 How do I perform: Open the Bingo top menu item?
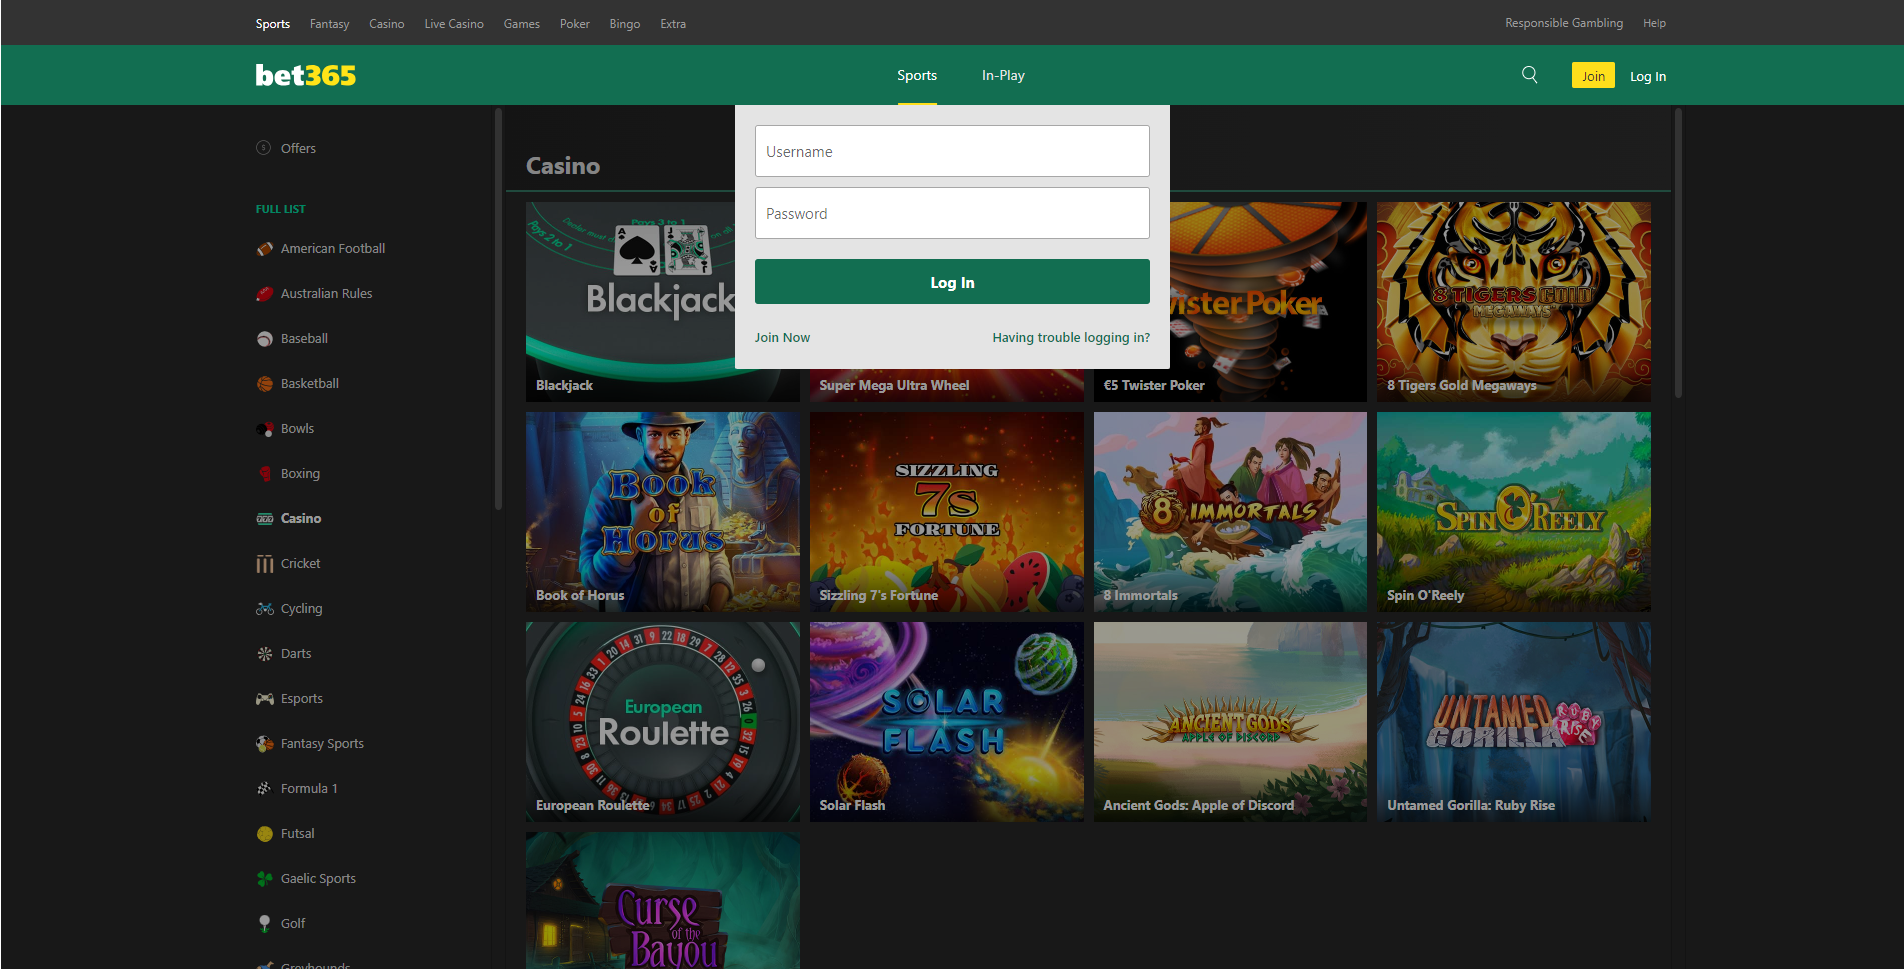click(x=624, y=24)
